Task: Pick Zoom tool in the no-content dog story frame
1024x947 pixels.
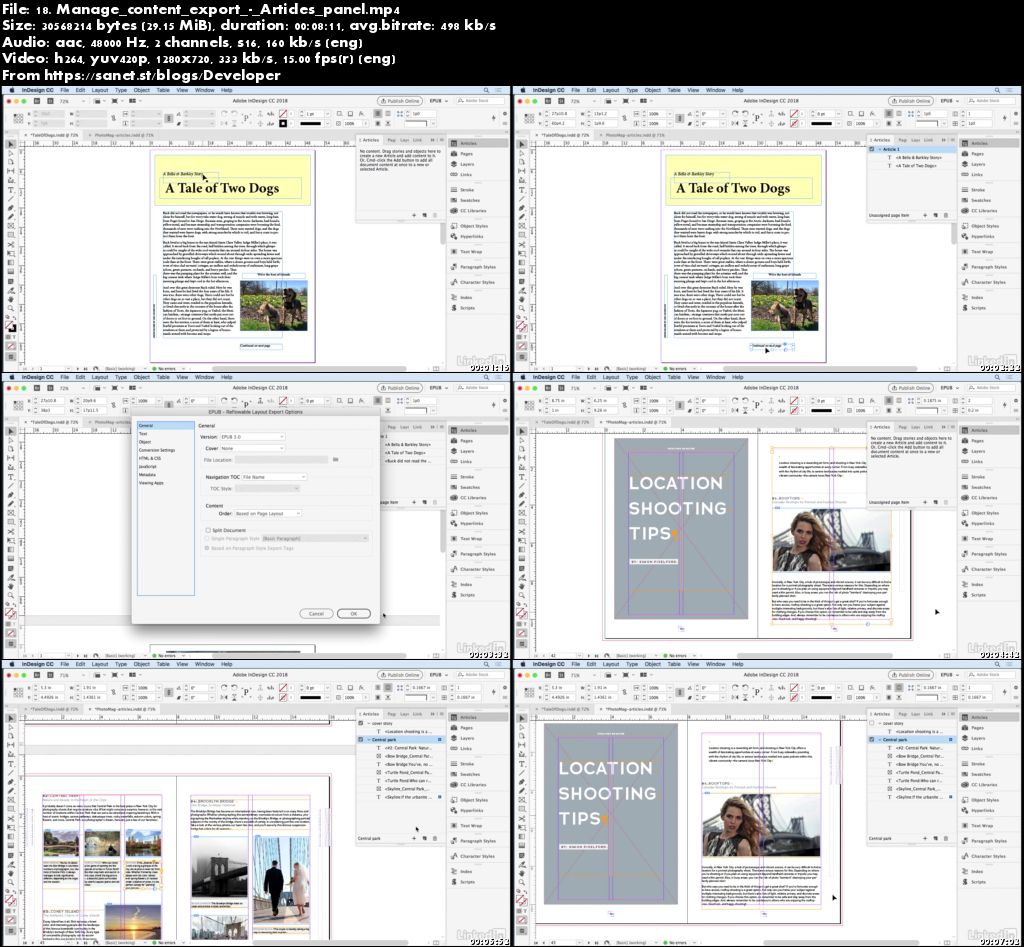Action: coord(10,308)
